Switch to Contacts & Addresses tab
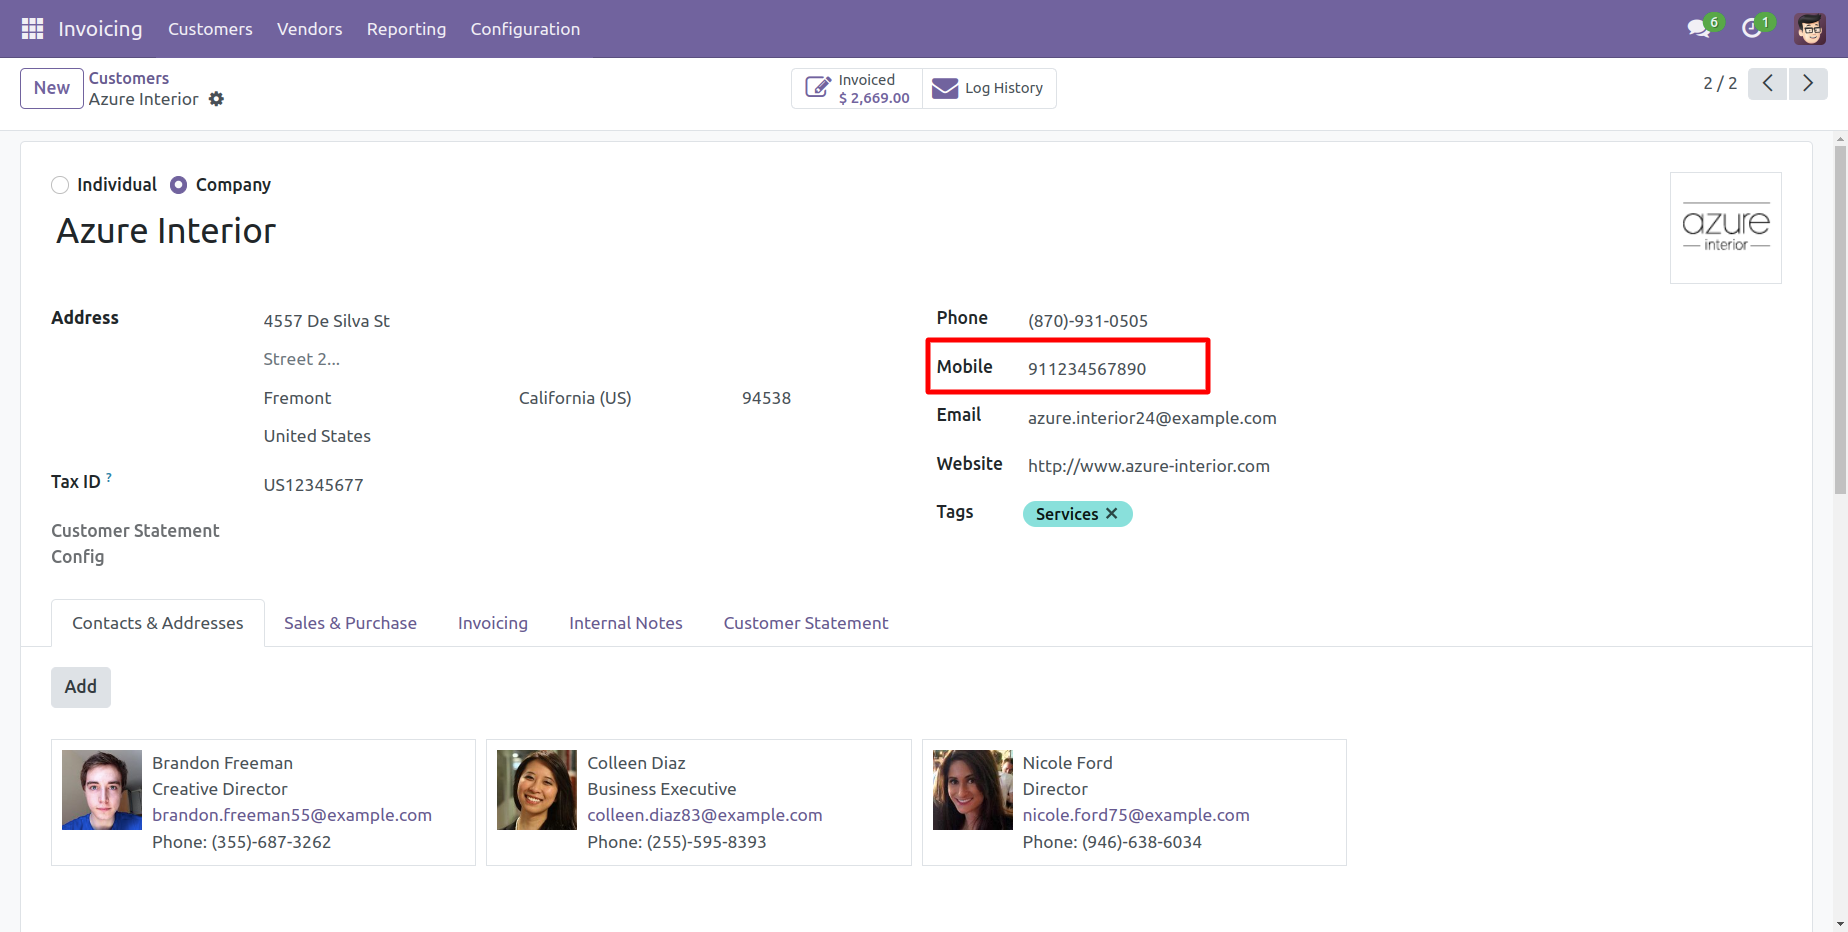Image resolution: width=1848 pixels, height=932 pixels. point(158,623)
